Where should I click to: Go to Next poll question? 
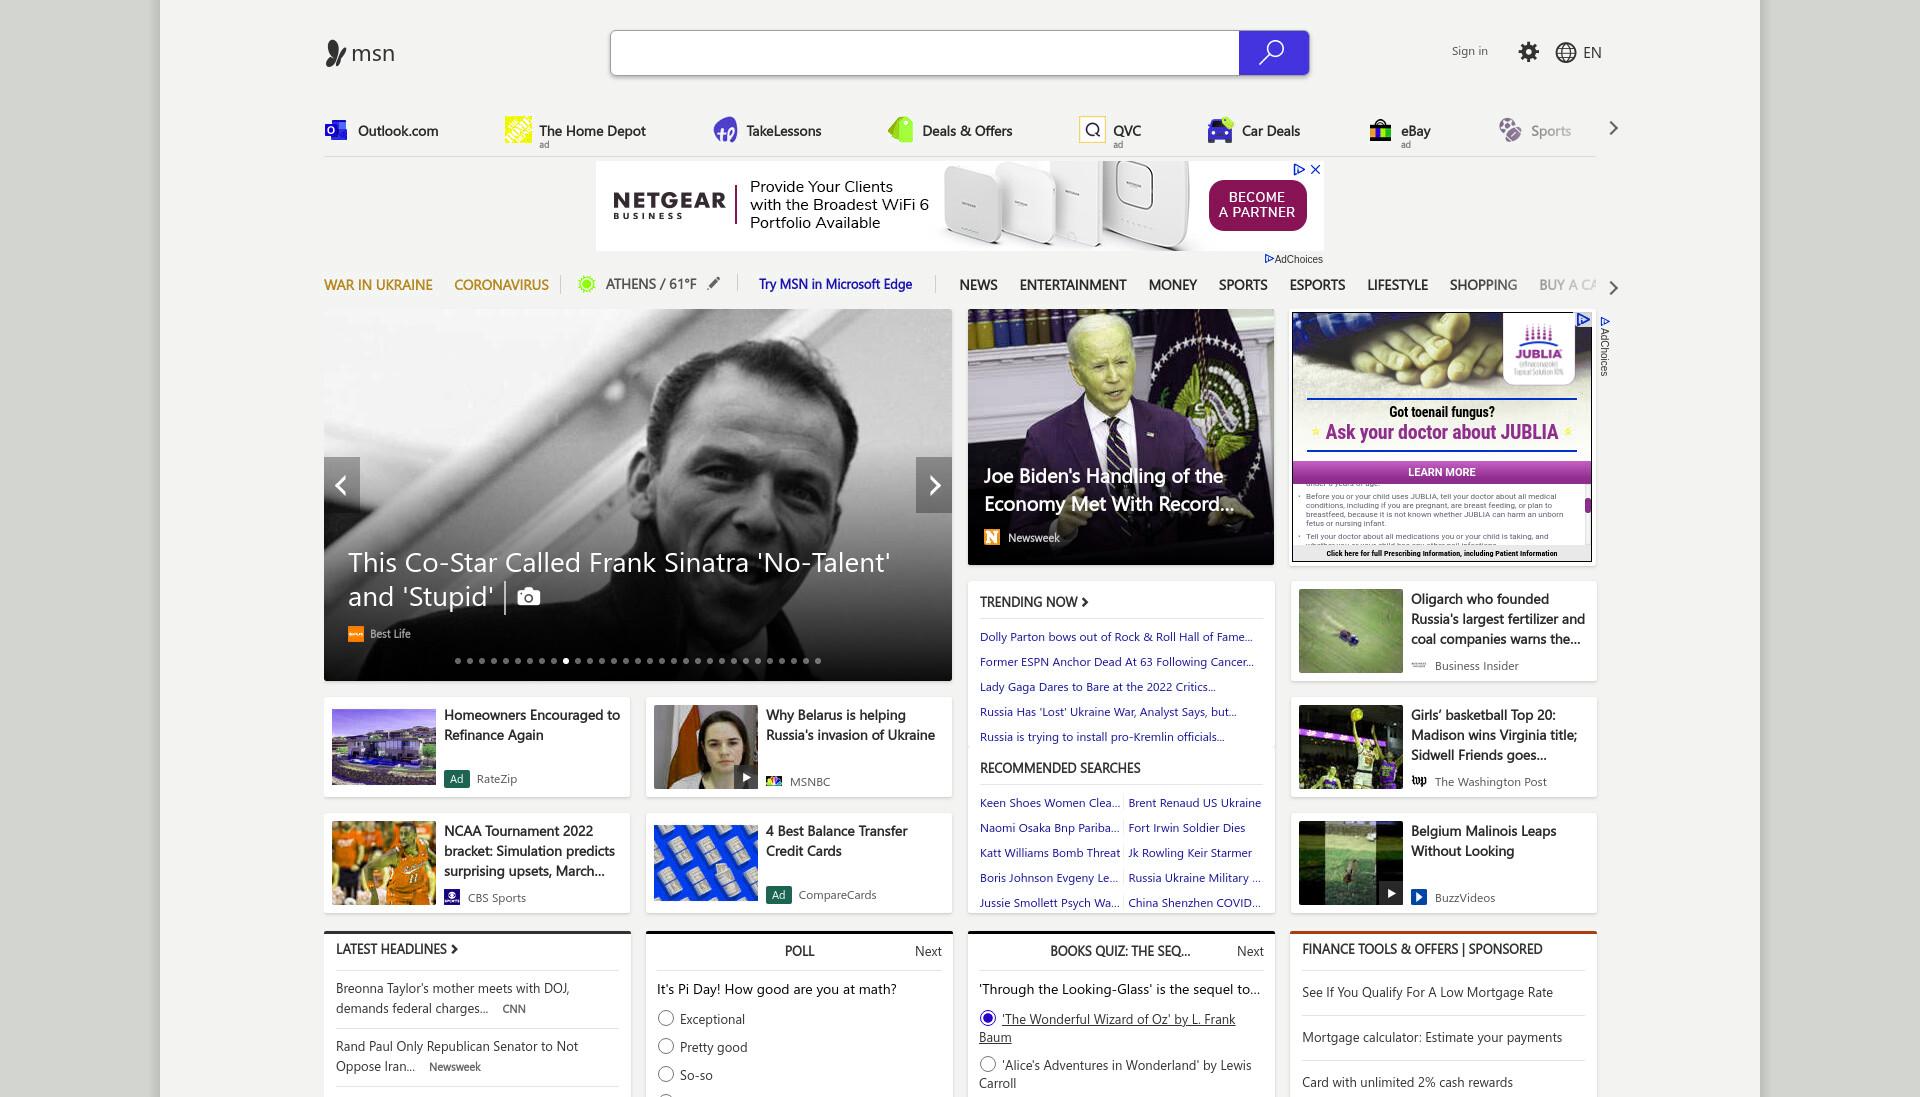(928, 951)
